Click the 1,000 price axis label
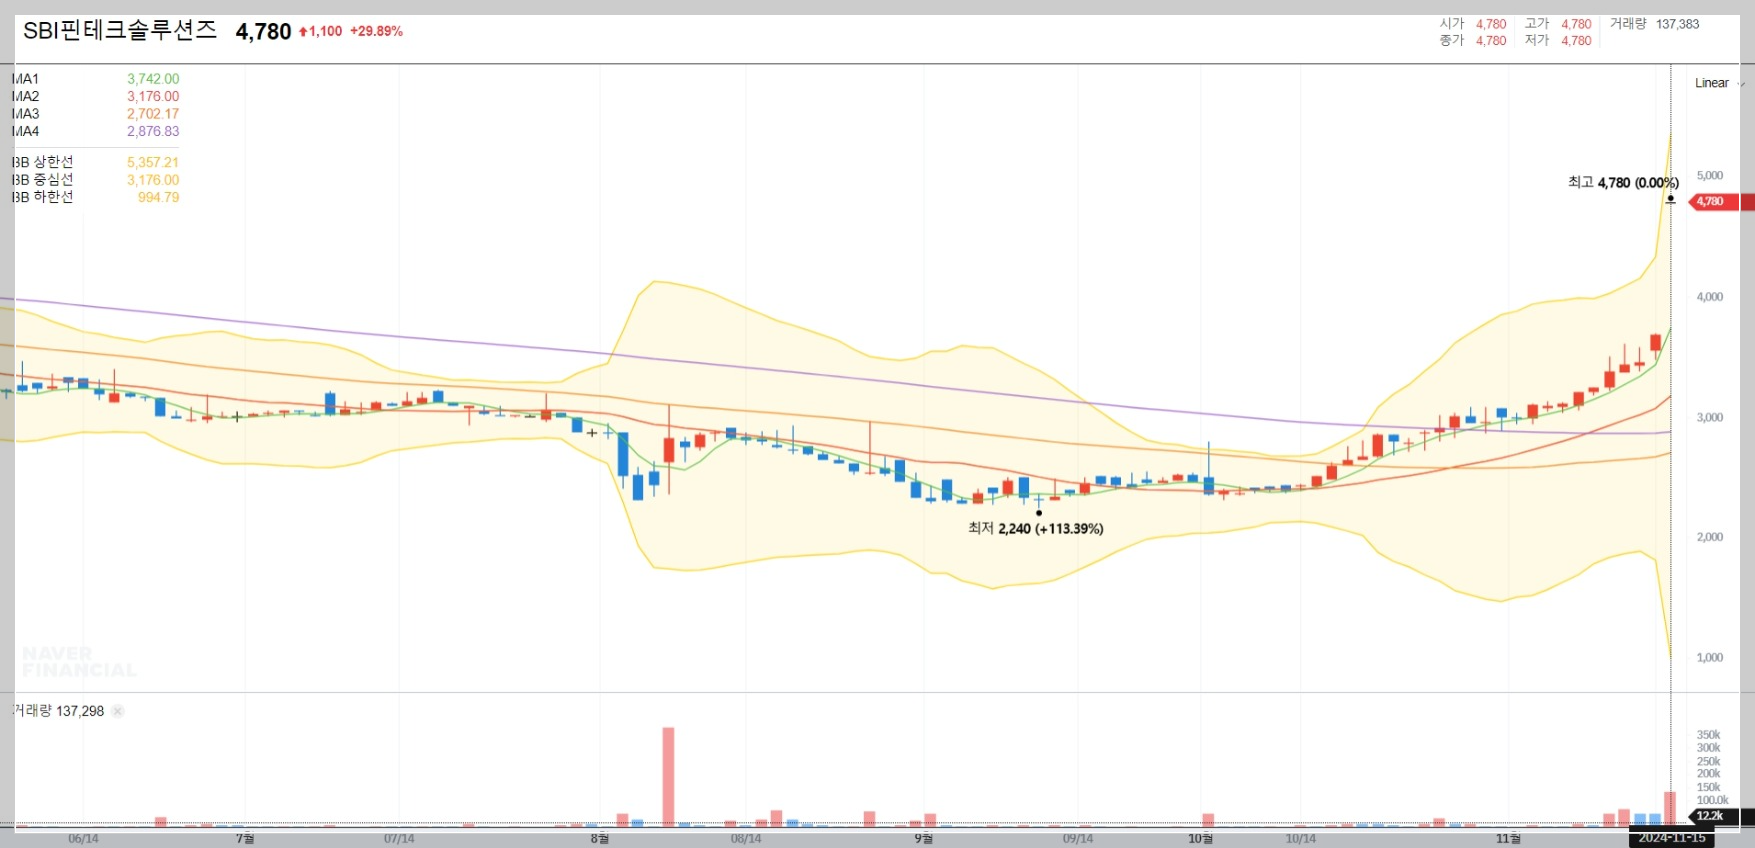This screenshot has width=1755, height=848. [1709, 658]
